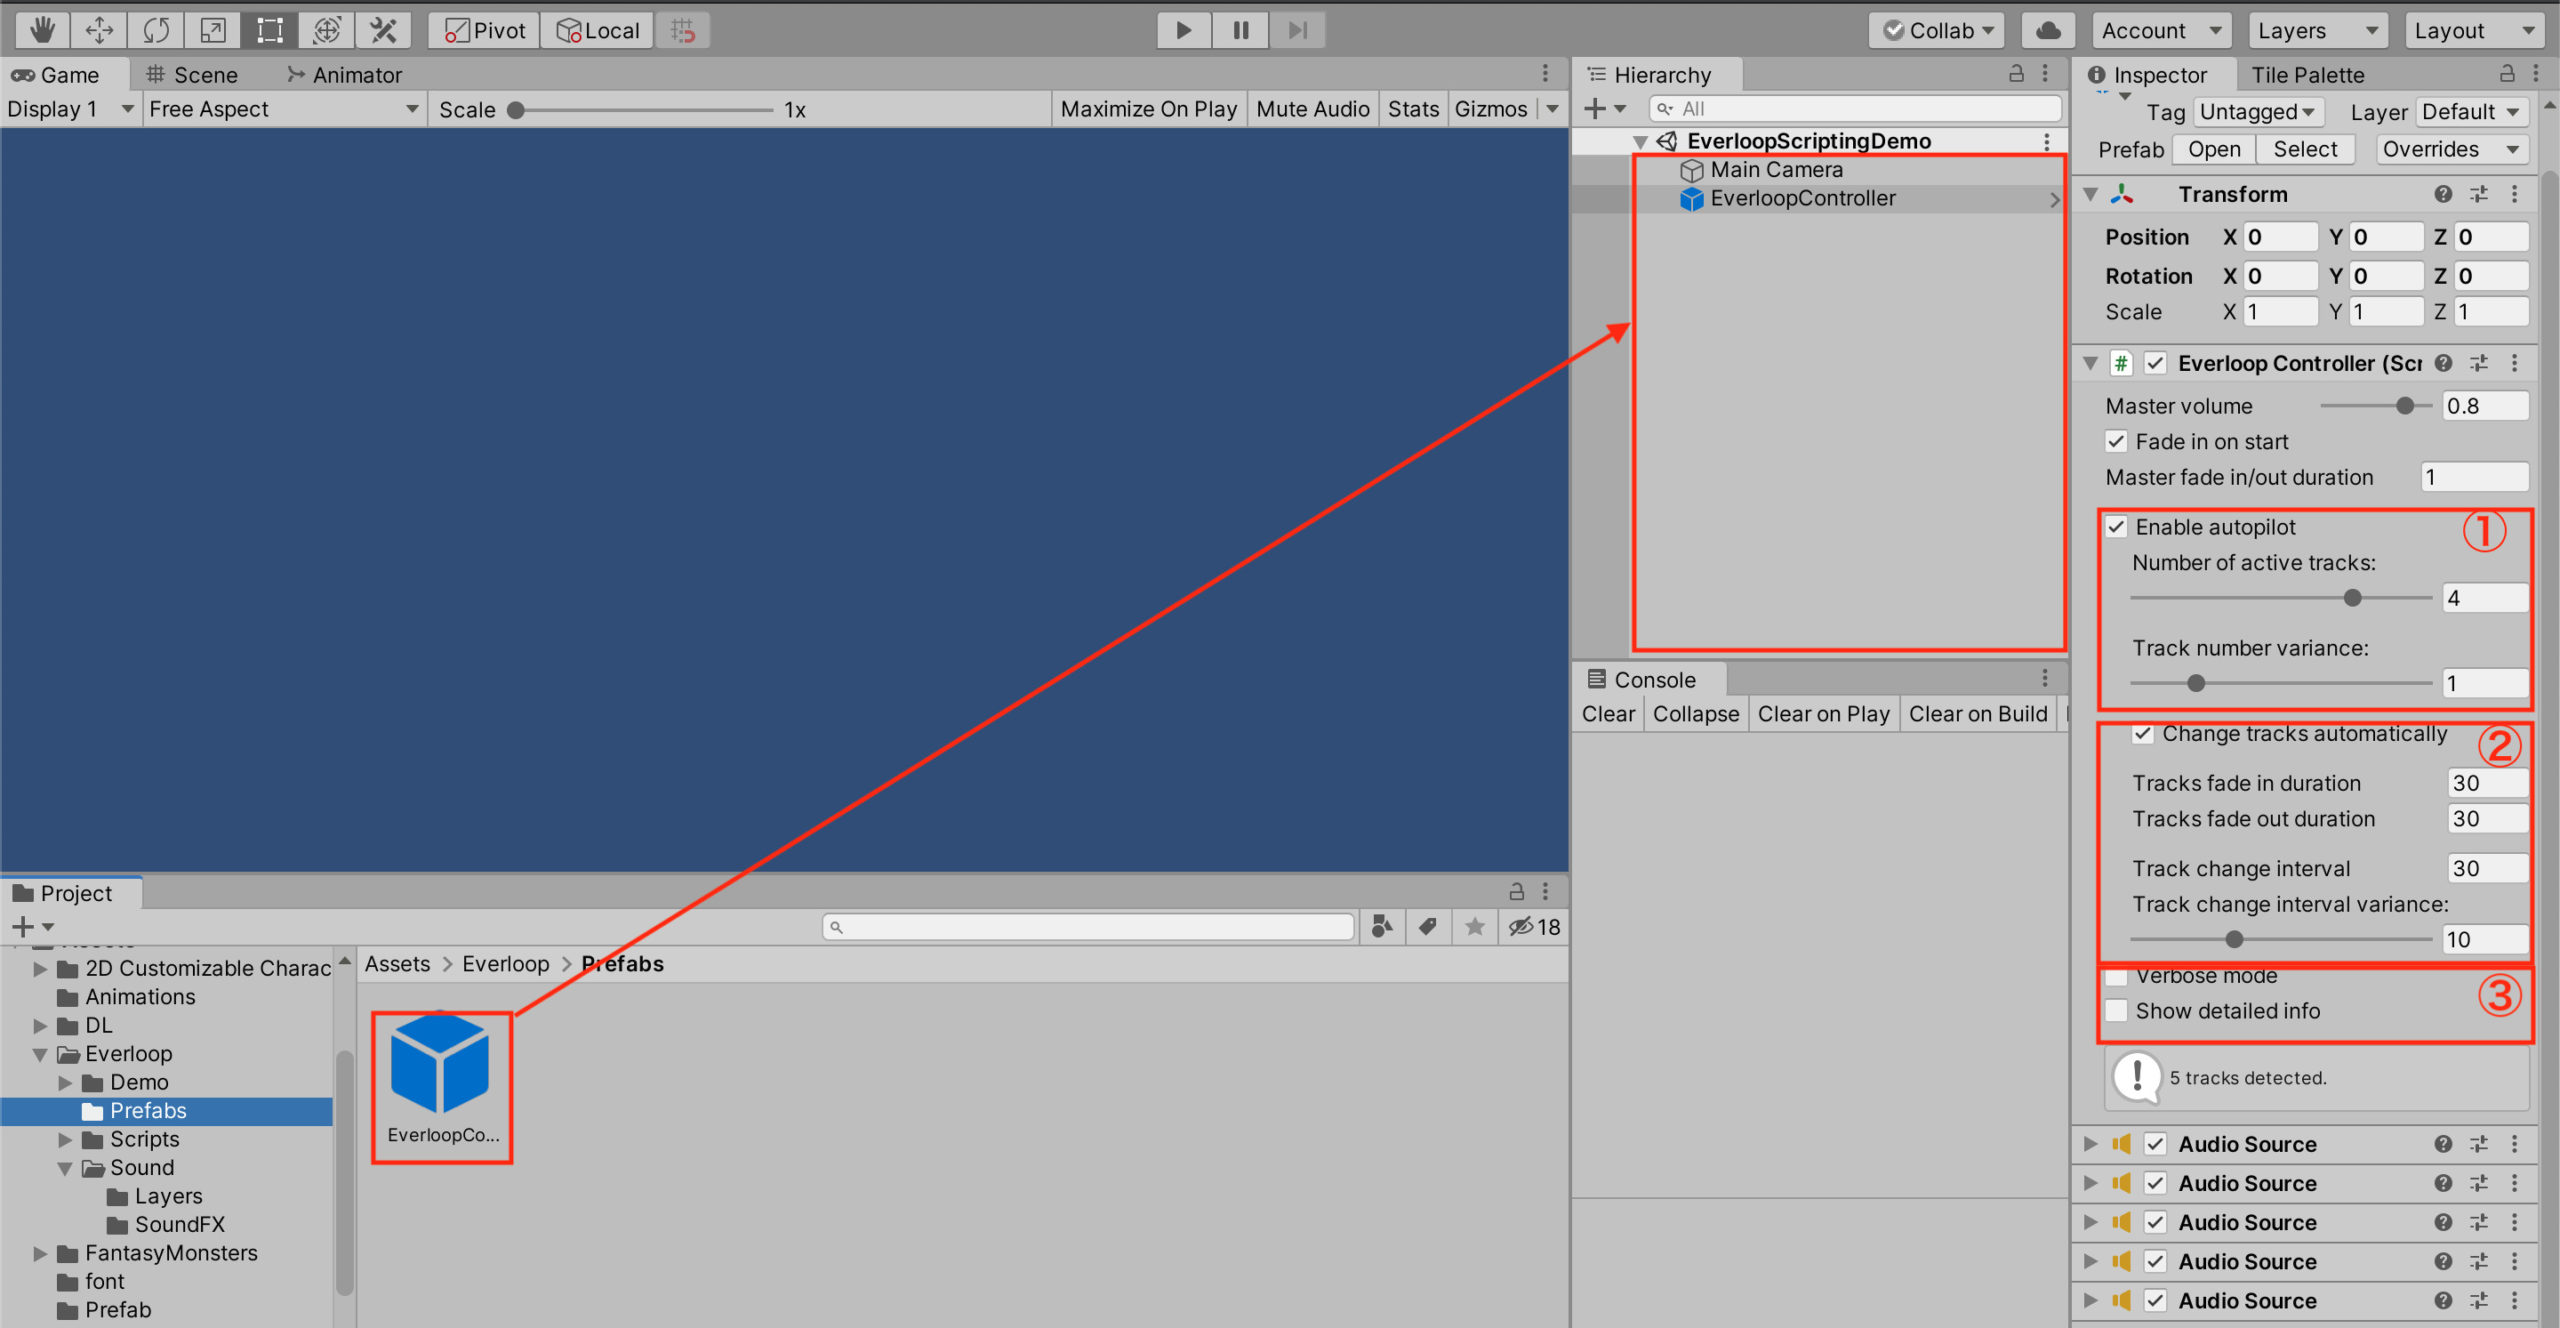Toggle Verbose mode checkbox
This screenshot has width=2560, height=1328.
[x=2117, y=976]
